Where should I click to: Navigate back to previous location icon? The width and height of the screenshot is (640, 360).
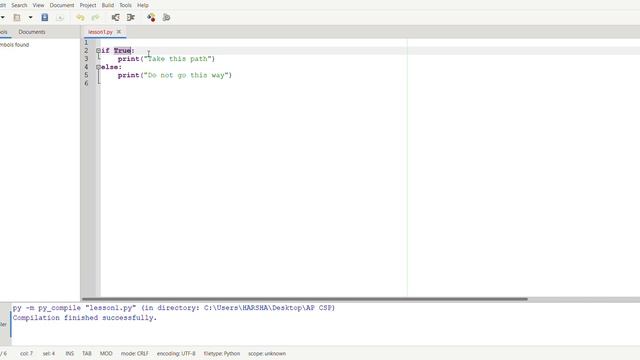coord(116,18)
